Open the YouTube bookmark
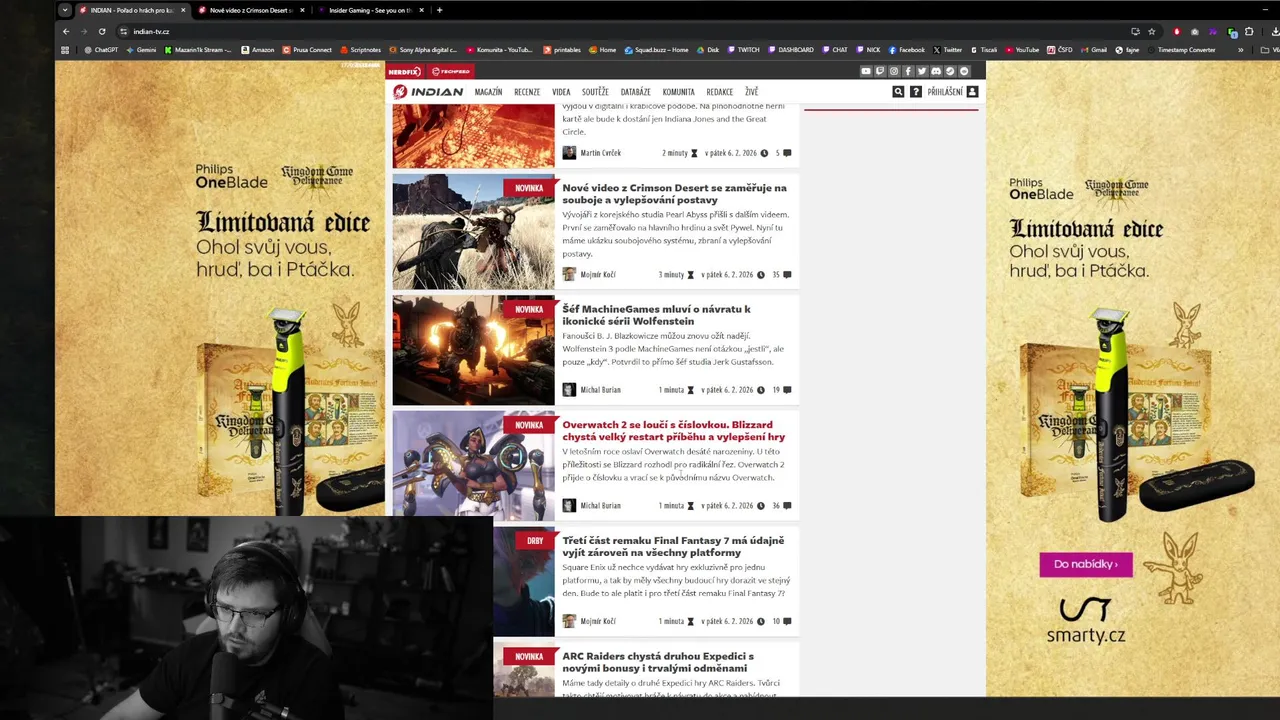Image resolution: width=1280 pixels, height=720 pixels. click(x=1022, y=50)
